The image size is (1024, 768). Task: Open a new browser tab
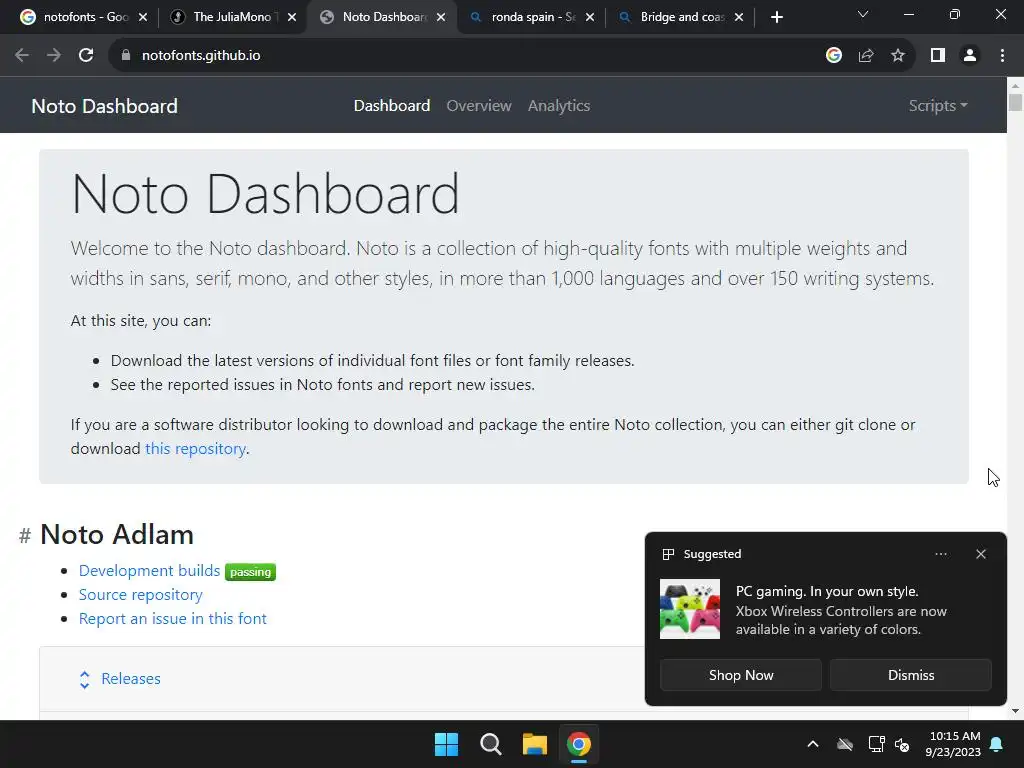click(x=776, y=17)
